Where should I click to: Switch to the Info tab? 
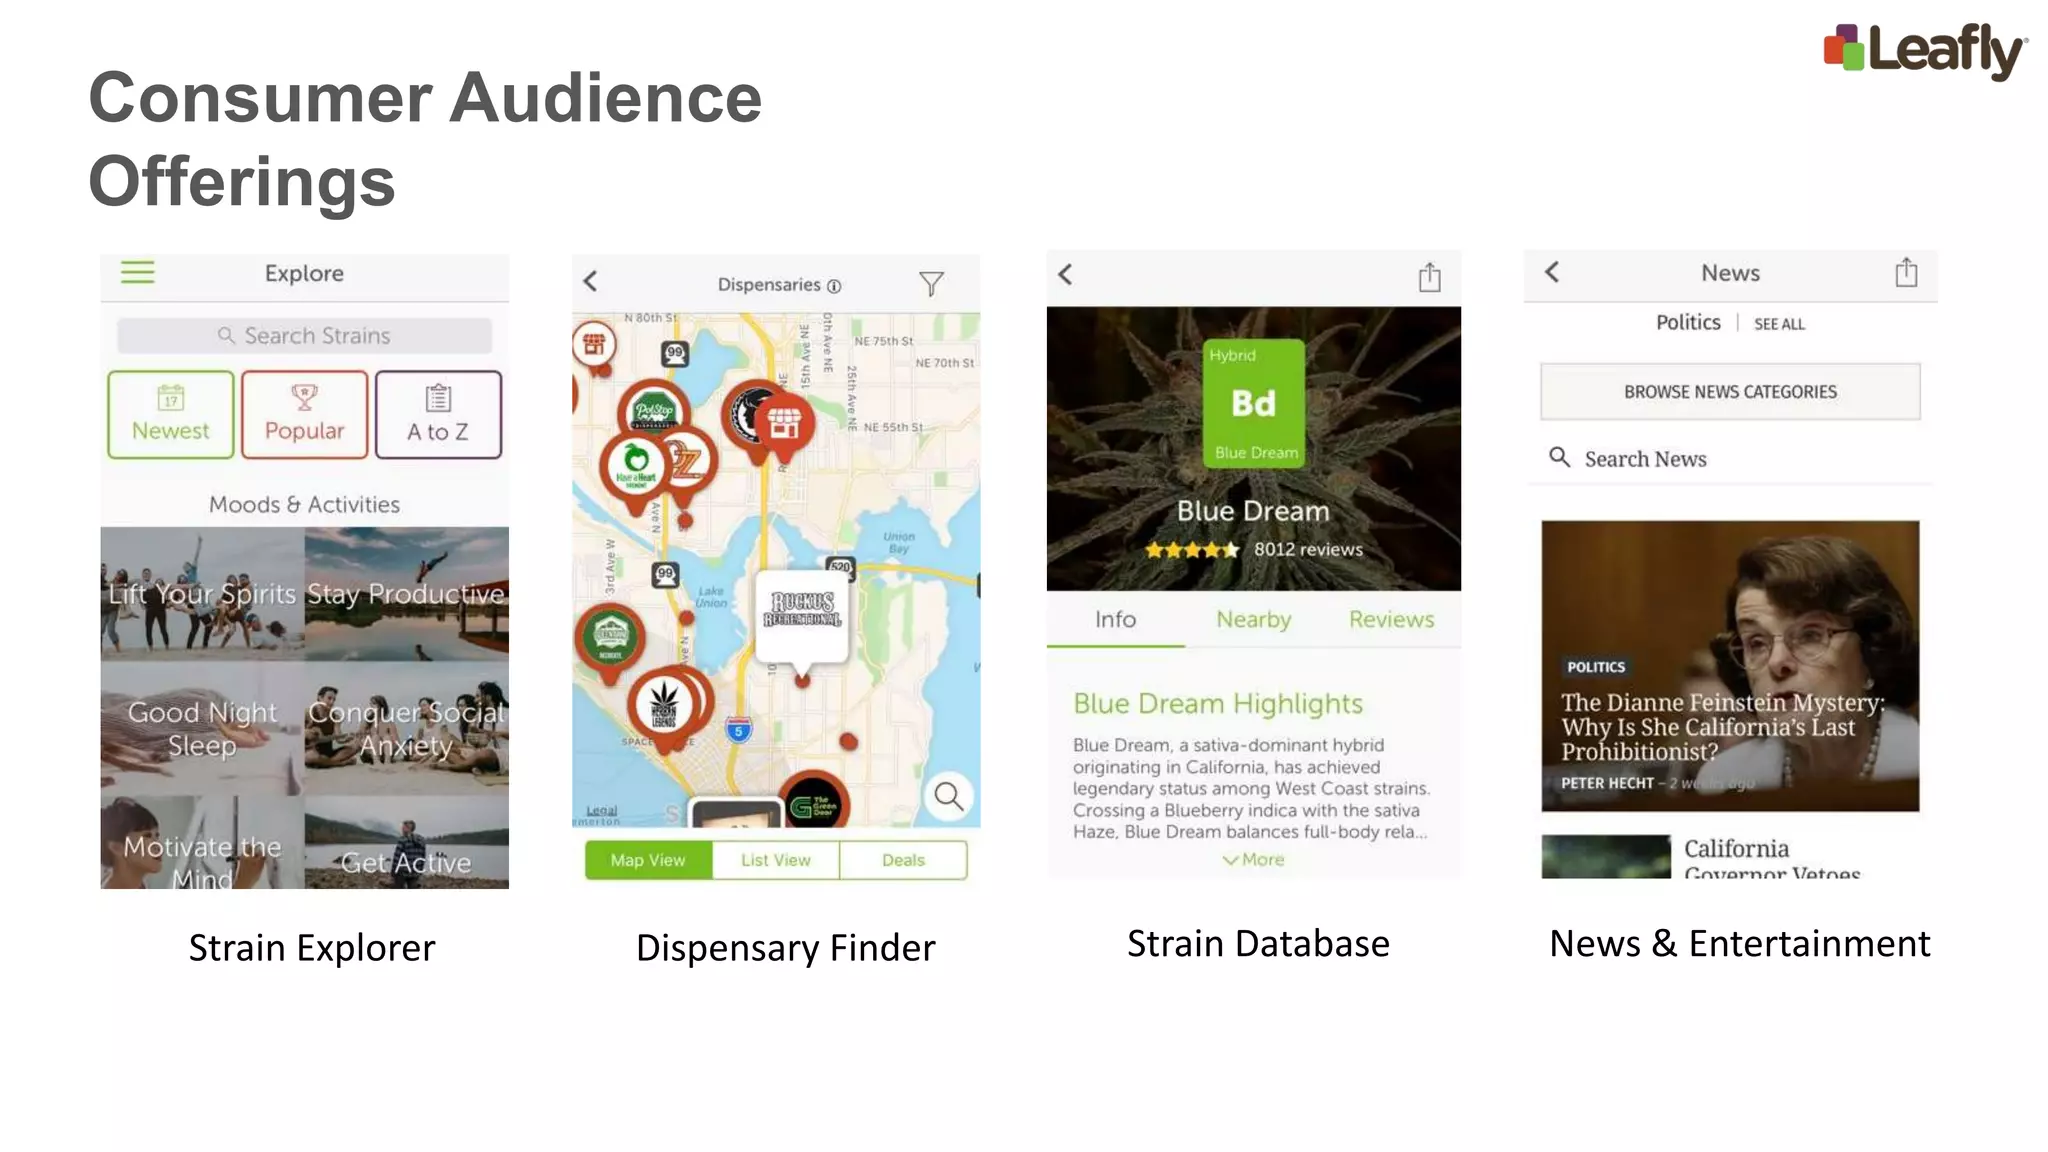[1115, 620]
